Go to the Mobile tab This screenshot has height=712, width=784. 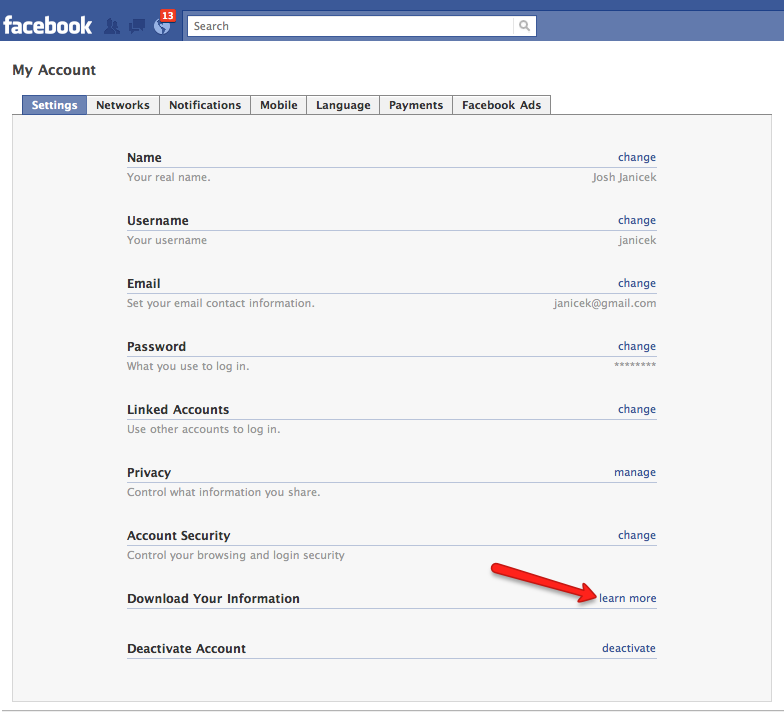point(278,105)
